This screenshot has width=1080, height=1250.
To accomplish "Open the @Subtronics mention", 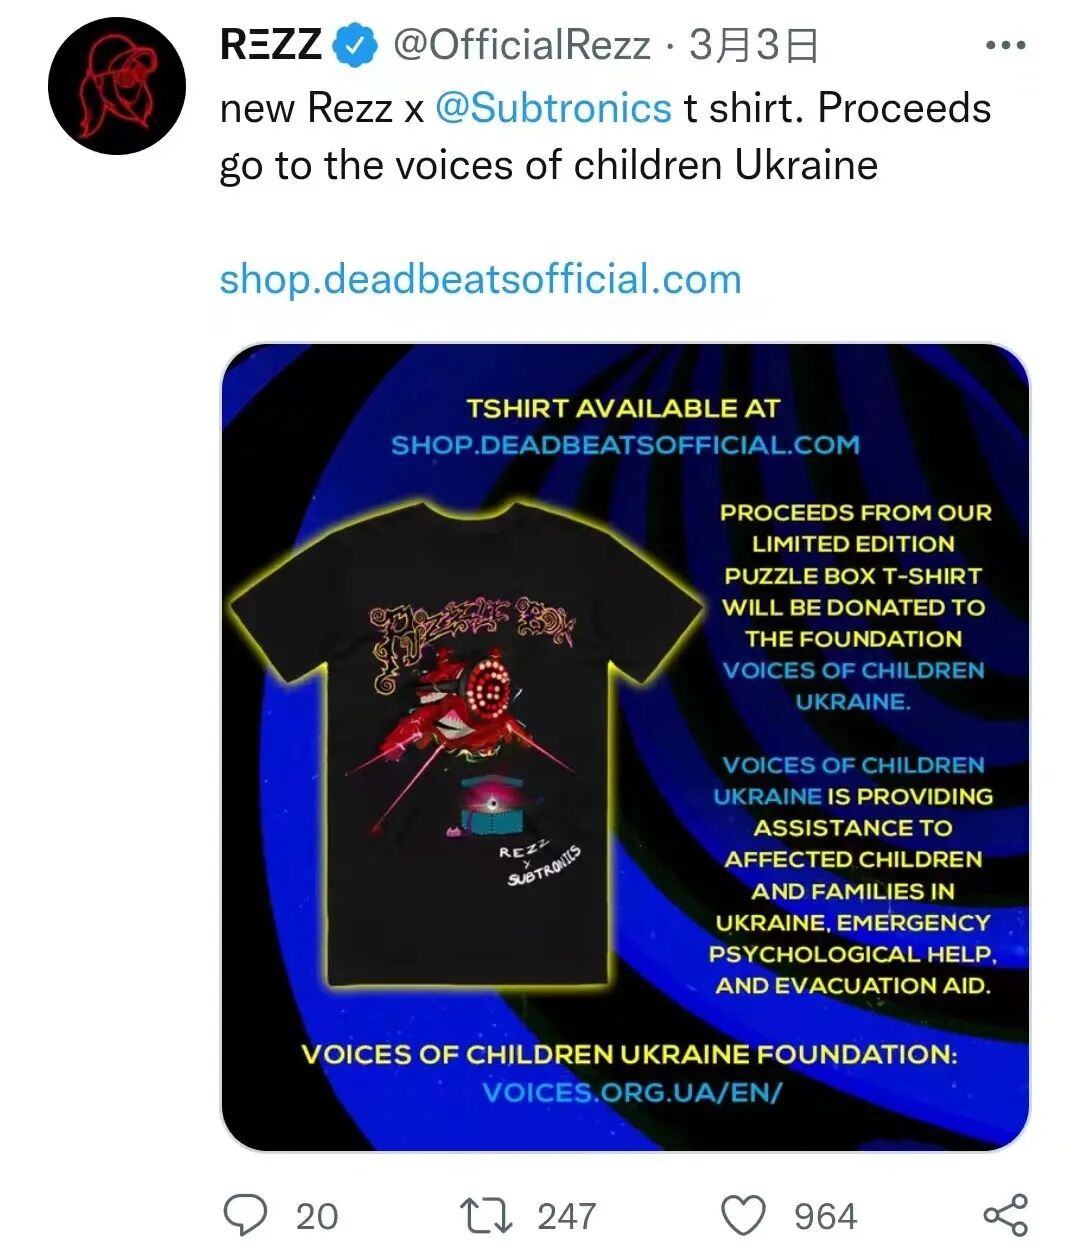I will 553,108.
